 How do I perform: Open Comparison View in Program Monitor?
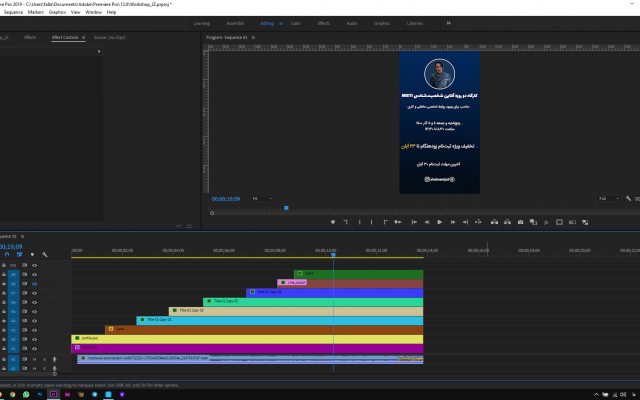[533, 222]
